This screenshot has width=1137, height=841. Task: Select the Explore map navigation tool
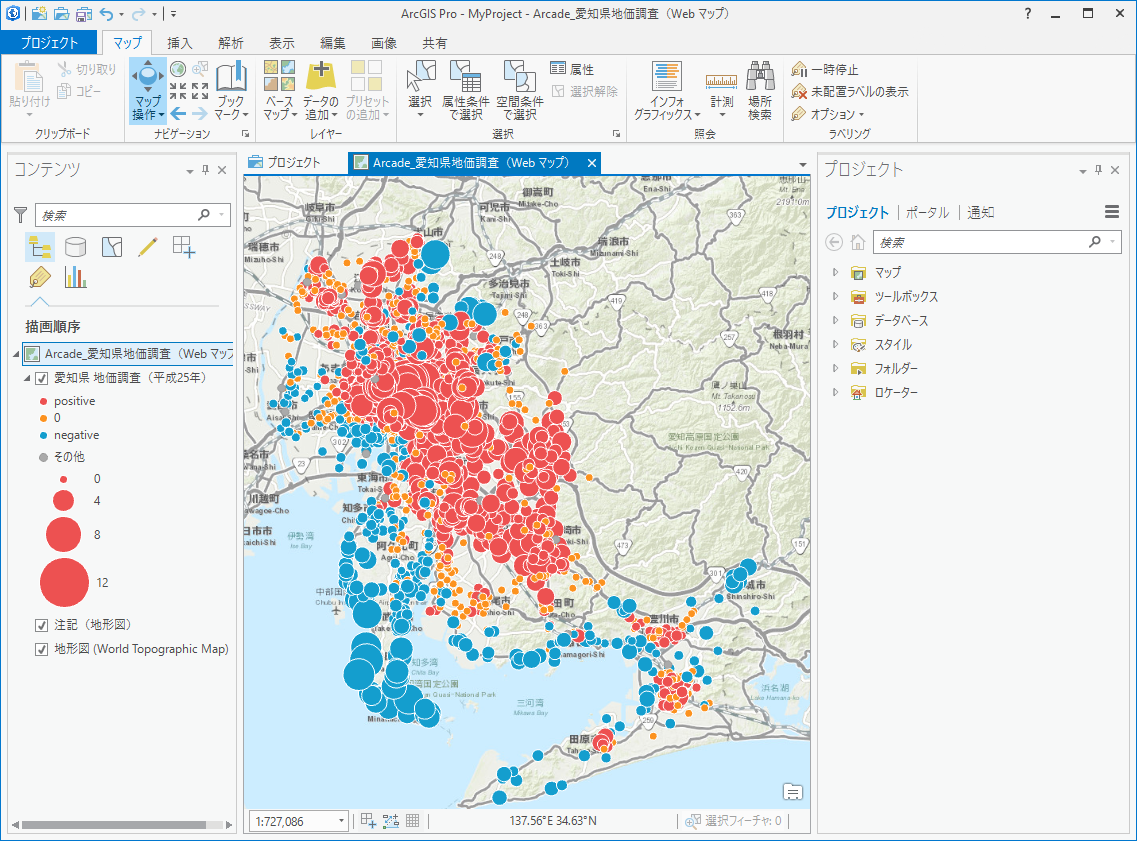[147, 91]
